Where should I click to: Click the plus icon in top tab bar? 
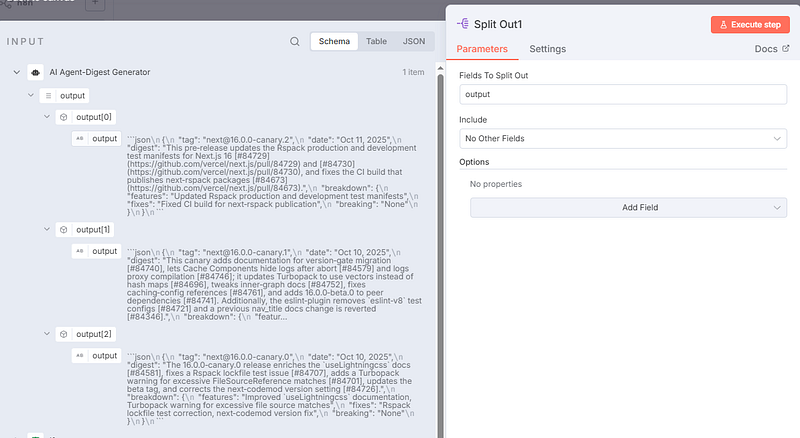(95, 4)
